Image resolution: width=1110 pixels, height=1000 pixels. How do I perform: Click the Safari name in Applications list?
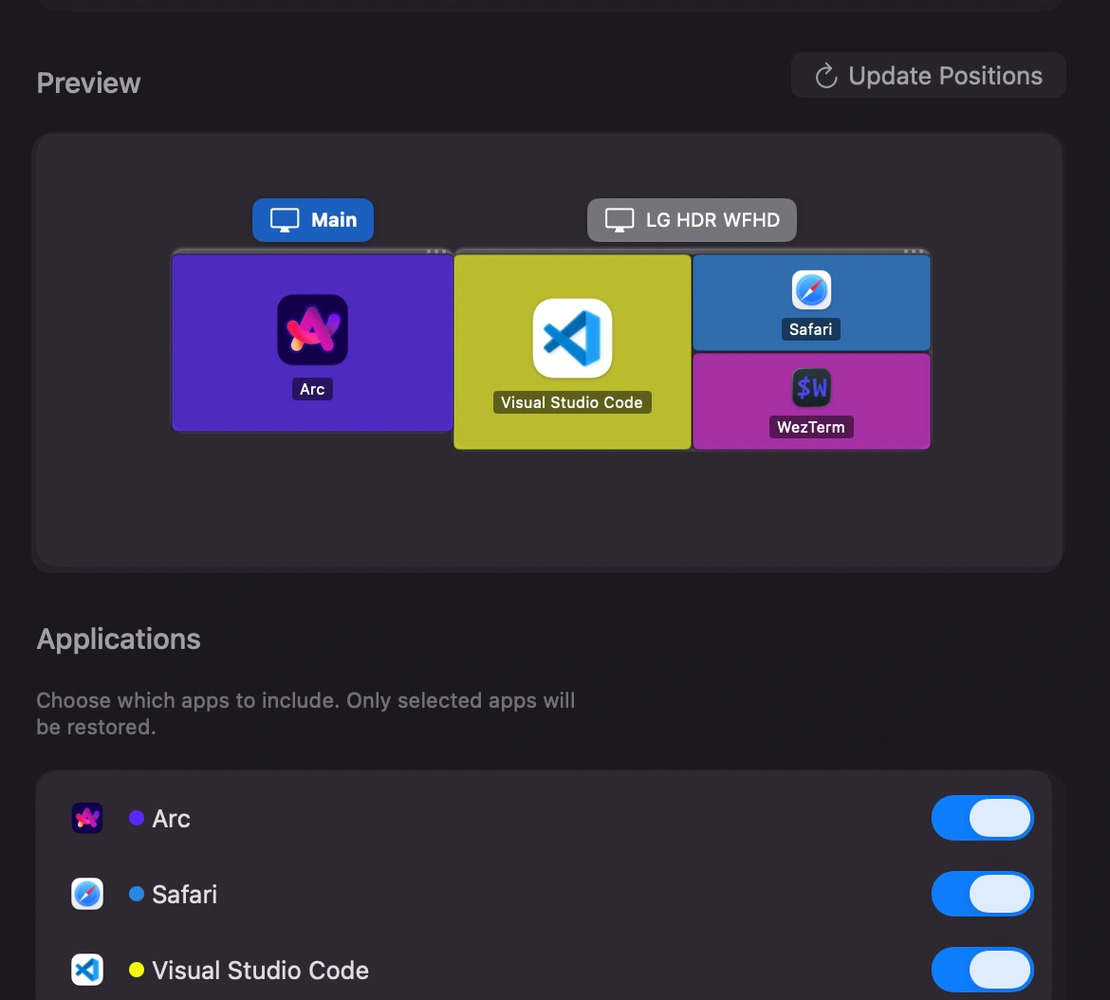tap(185, 895)
